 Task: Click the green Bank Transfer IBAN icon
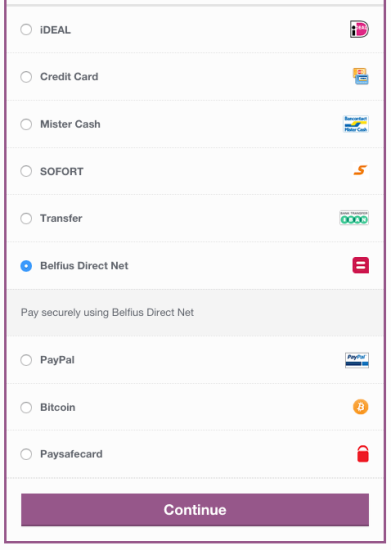354,218
